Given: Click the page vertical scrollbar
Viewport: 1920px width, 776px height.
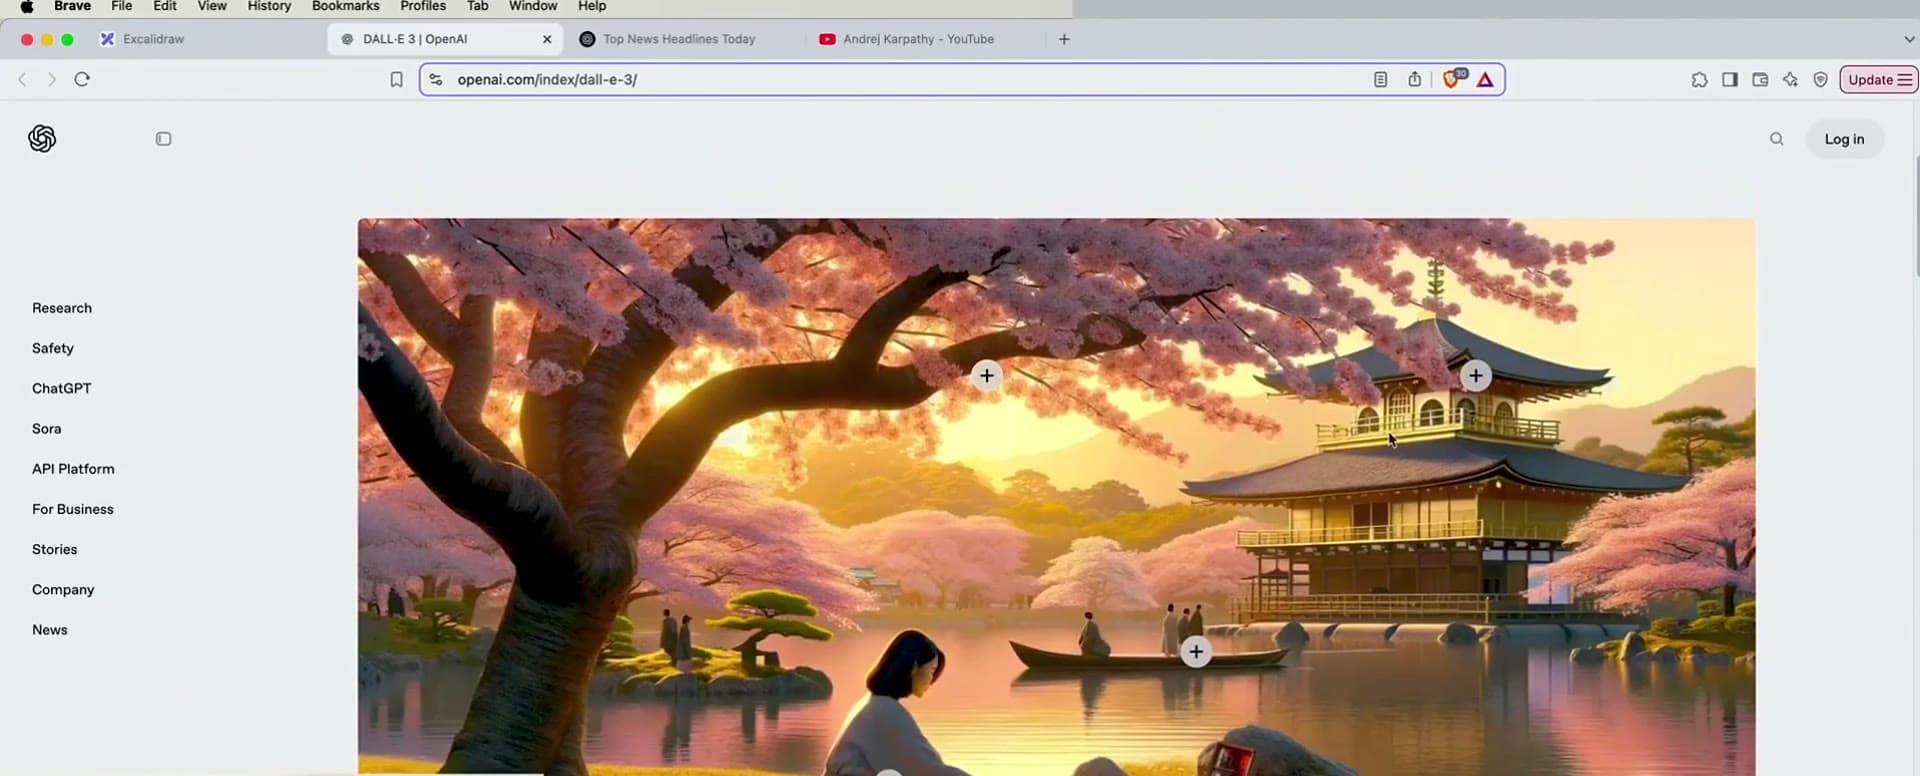Looking at the screenshot, I should tap(1916, 215).
